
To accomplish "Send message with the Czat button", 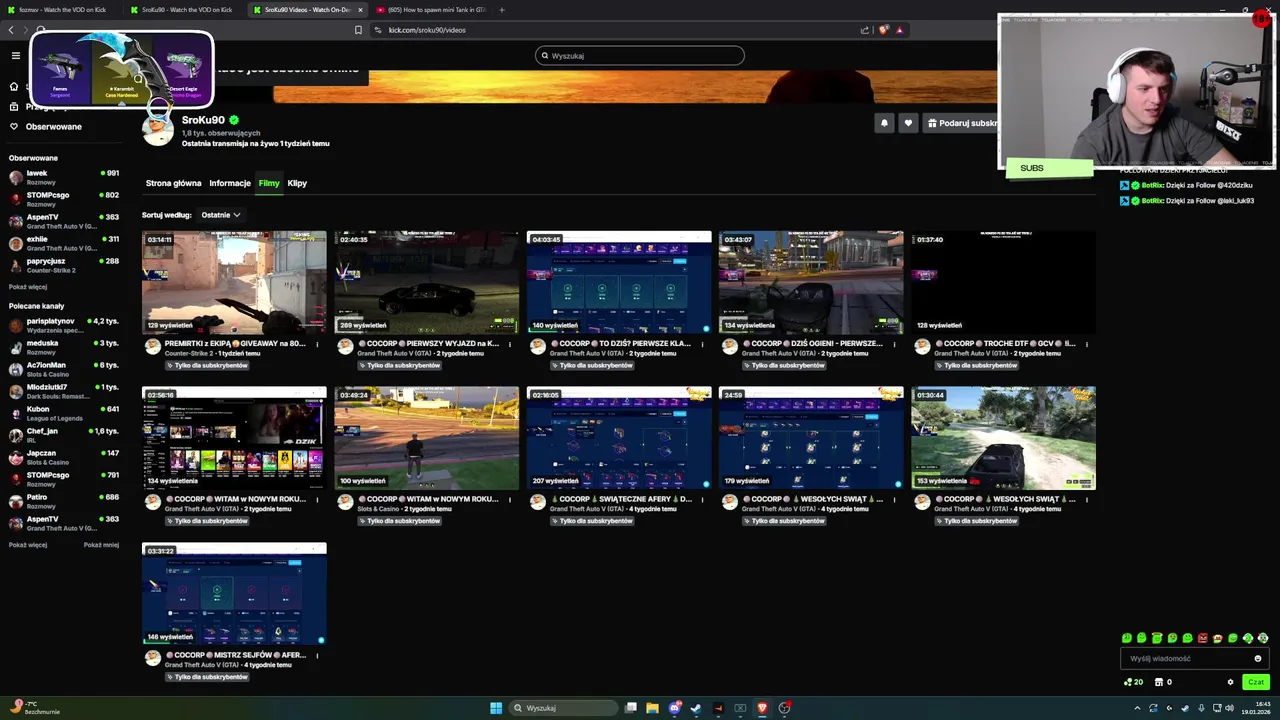I will (1256, 682).
